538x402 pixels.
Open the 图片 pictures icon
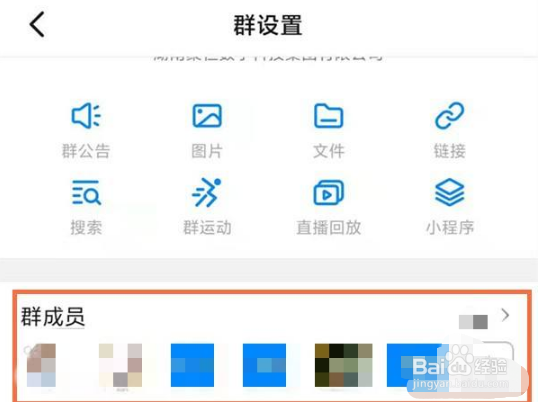pyautogui.click(x=207, y=116)
